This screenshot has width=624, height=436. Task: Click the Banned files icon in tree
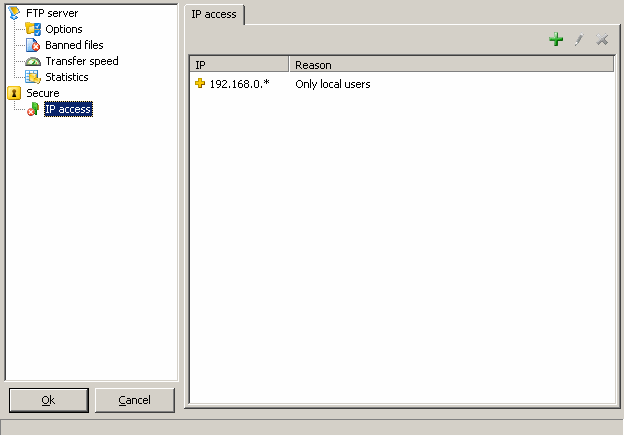(x=33, y=45)
